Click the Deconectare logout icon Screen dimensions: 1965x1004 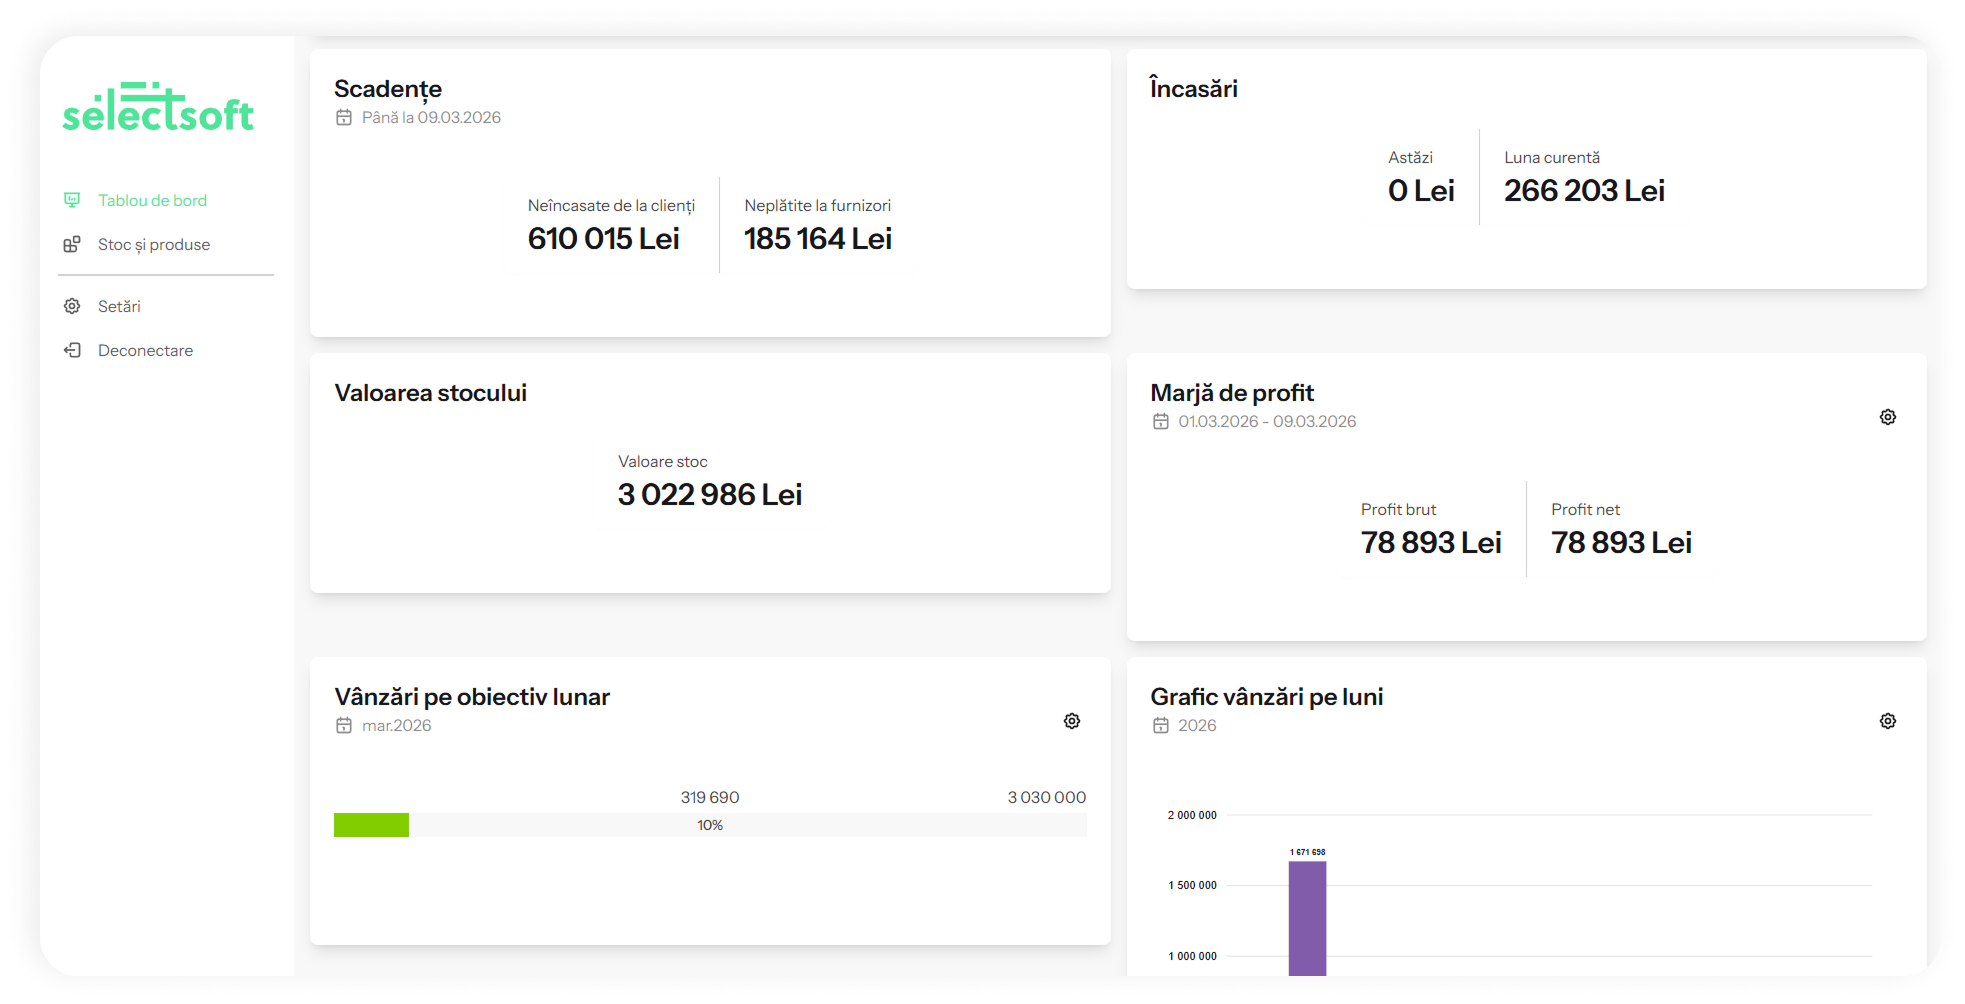[x=72, y=350]
